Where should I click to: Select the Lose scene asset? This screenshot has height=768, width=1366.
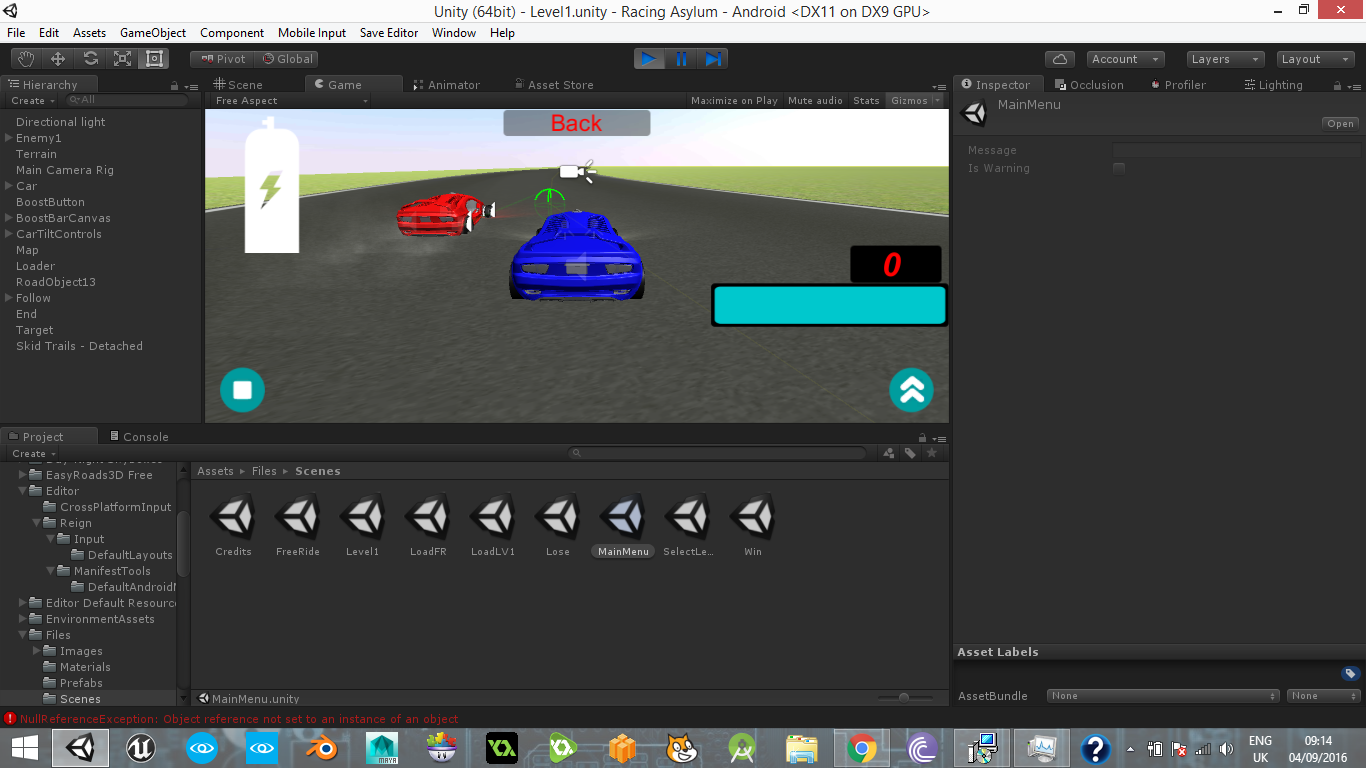(x=558, y=526)
